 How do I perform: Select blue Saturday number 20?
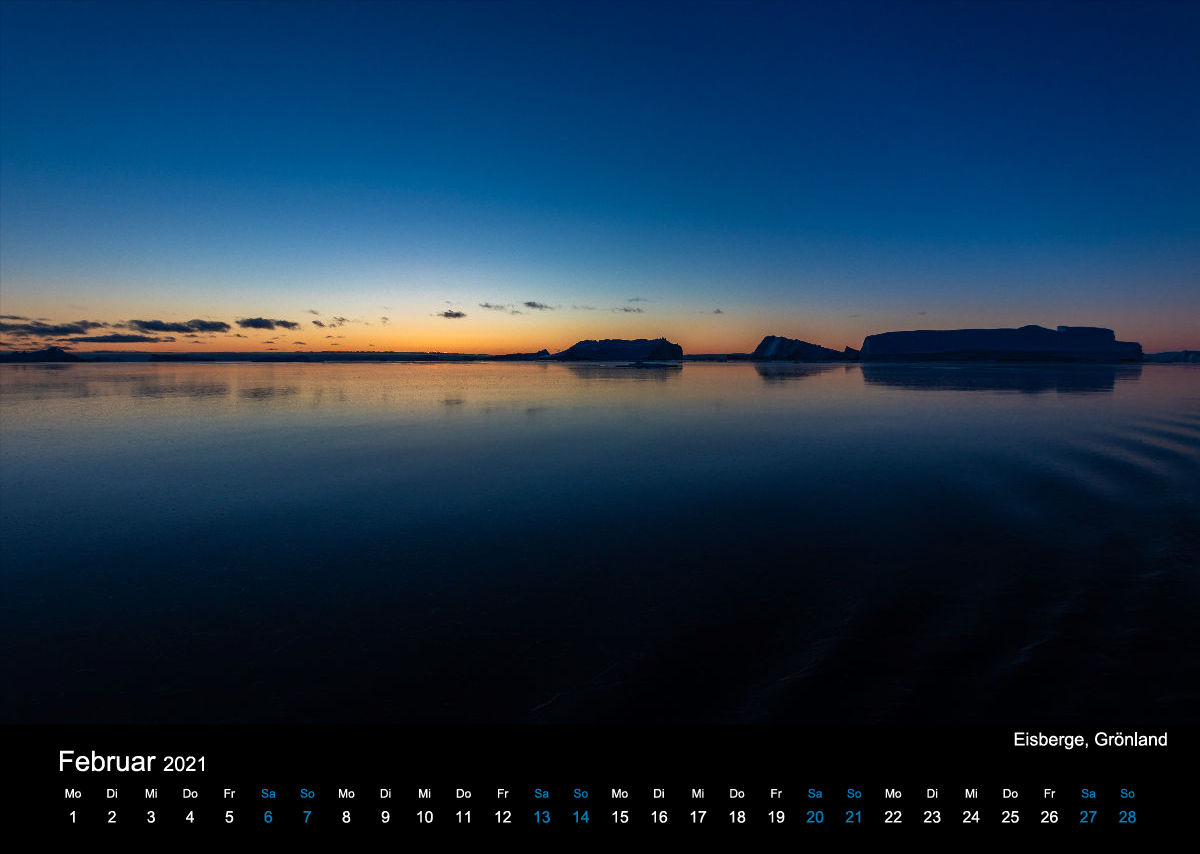(815, 817)
